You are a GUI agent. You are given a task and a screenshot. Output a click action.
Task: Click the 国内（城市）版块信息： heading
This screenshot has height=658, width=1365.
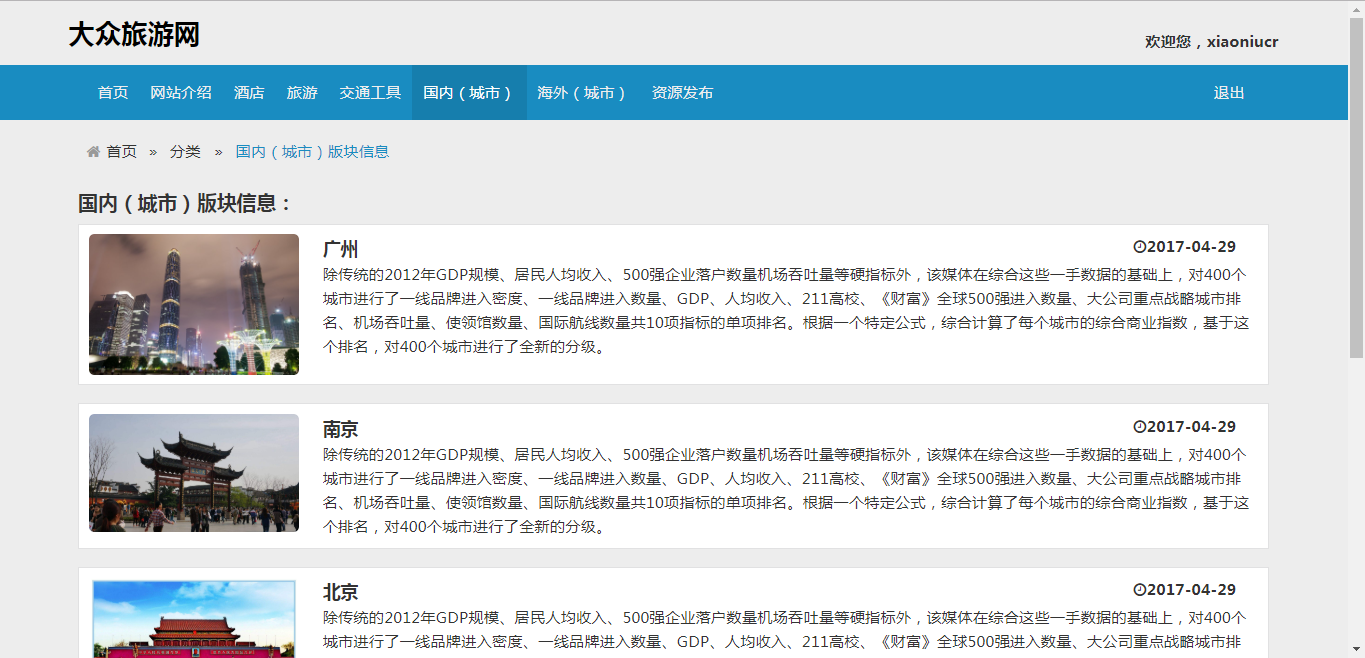(186, 203)
